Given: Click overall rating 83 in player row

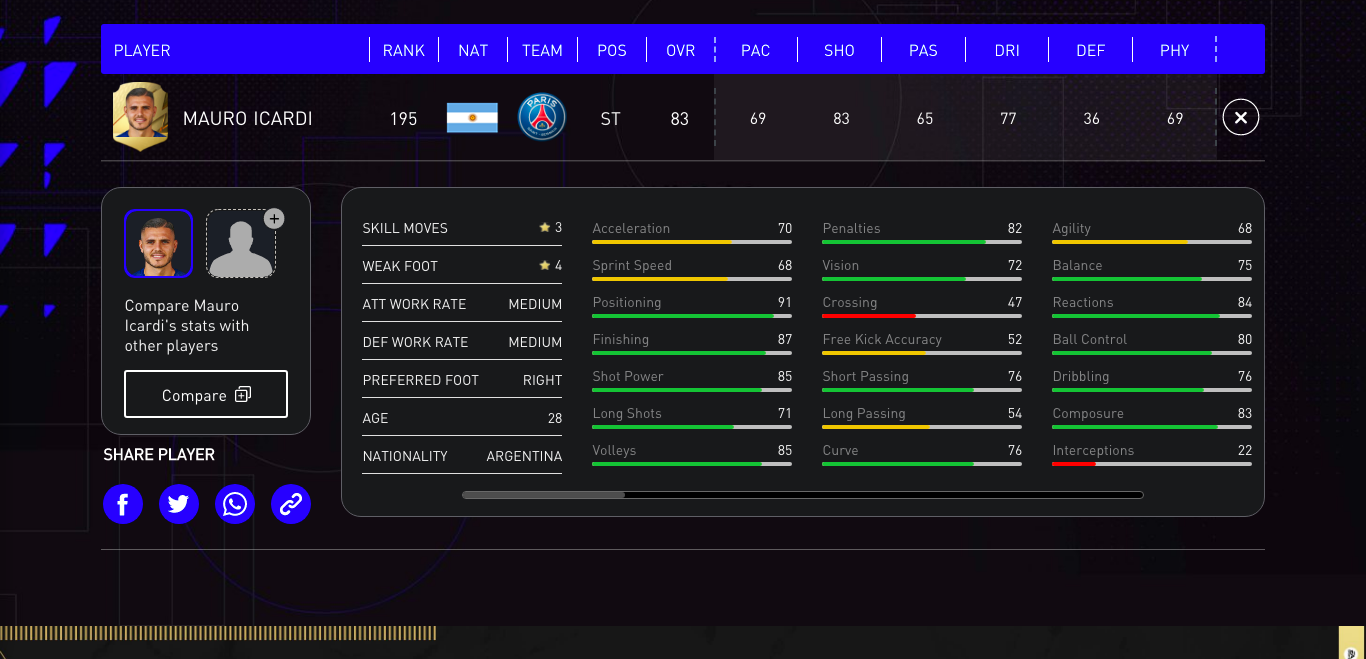Looking at the screenshot, I should pos(680,118).
